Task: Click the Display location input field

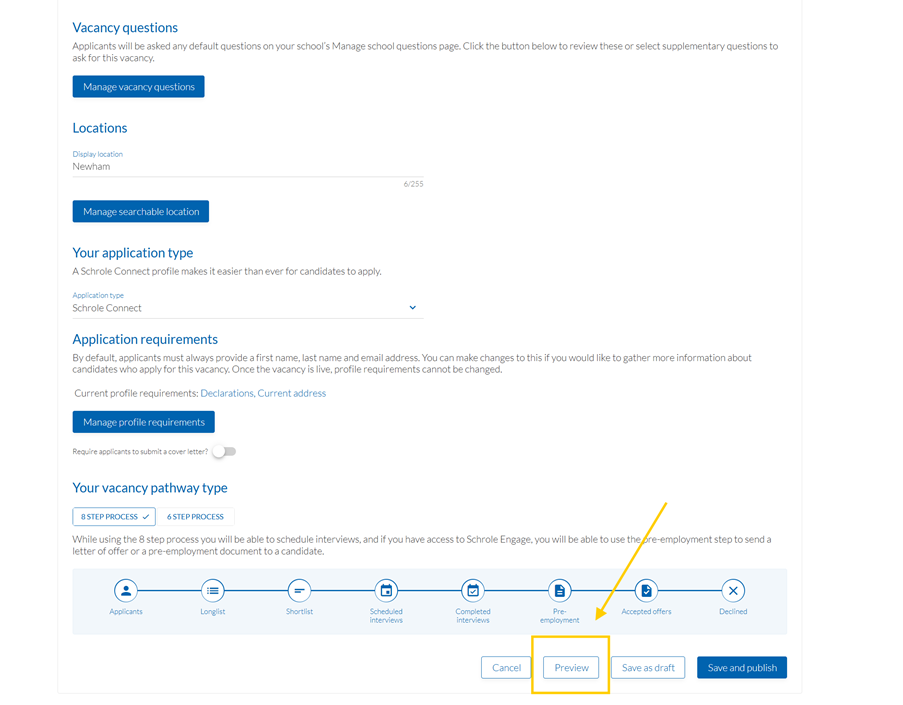Action: (x=248, y=166)
